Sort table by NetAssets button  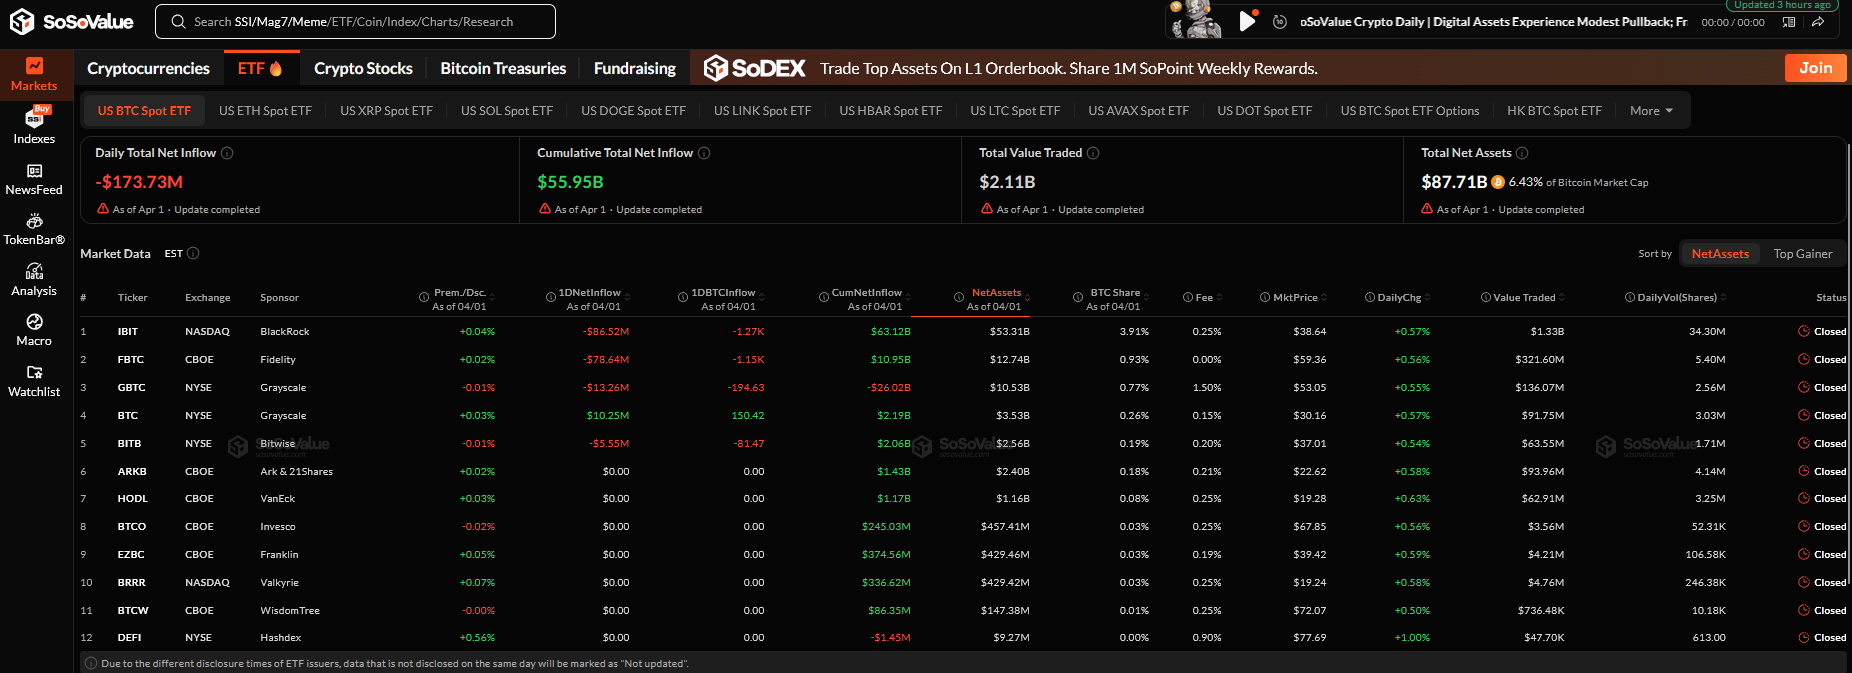click(x=1720, y=253)
